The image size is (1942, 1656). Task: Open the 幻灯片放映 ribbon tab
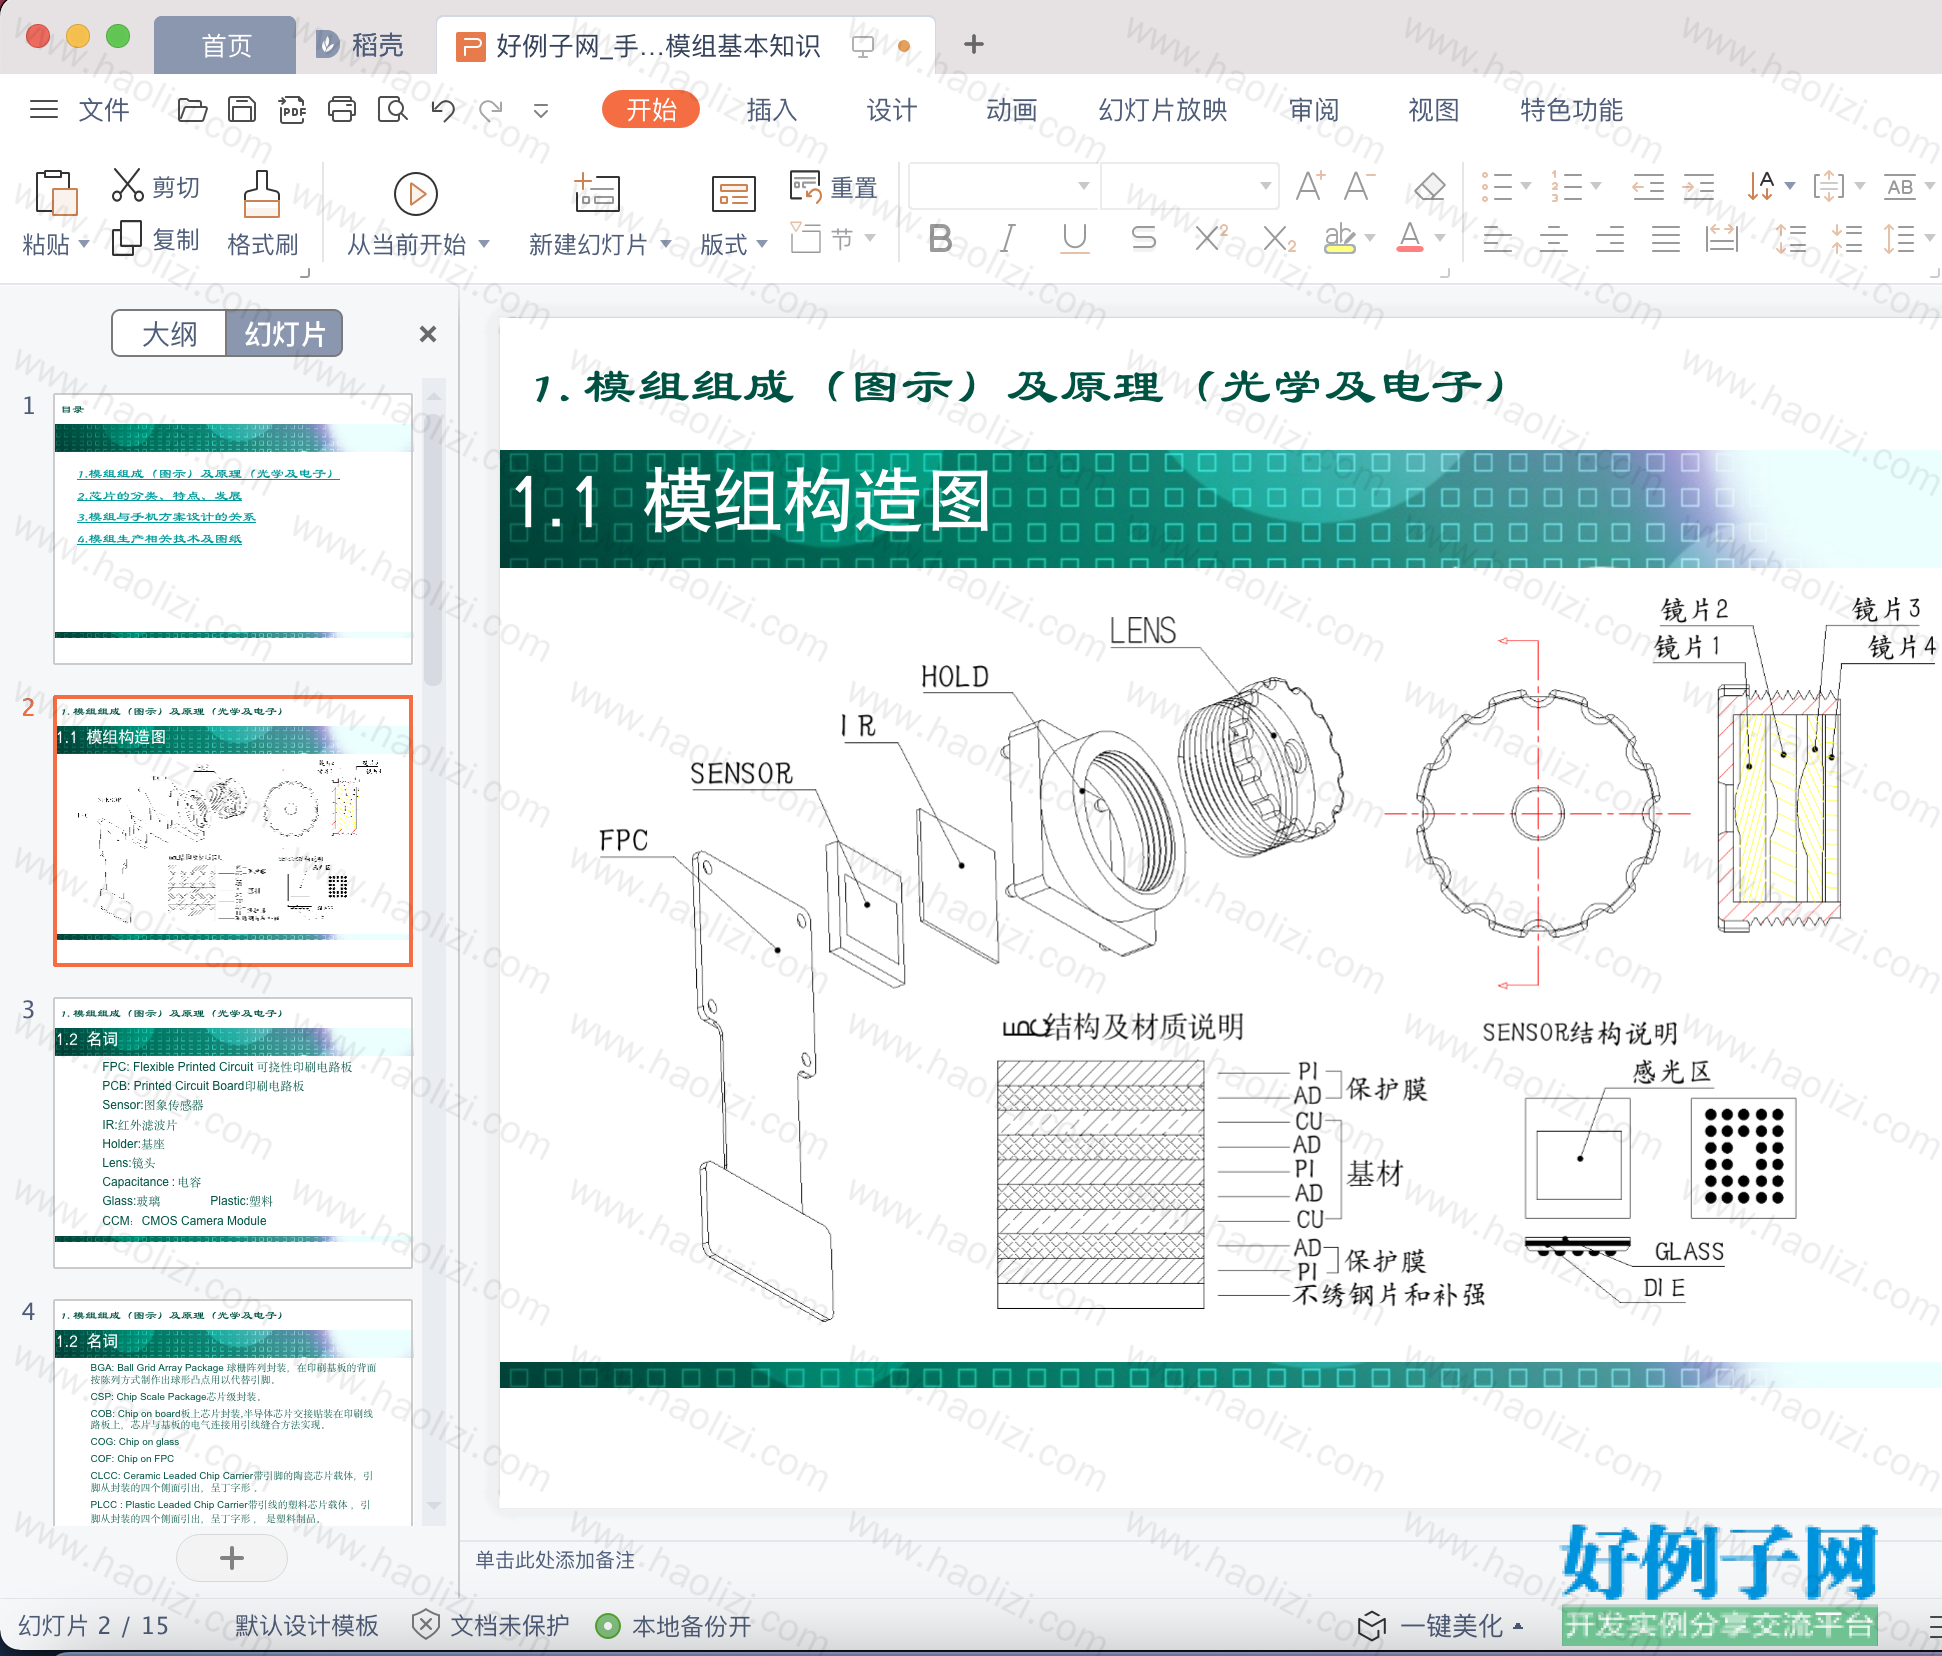point(1162,110)
